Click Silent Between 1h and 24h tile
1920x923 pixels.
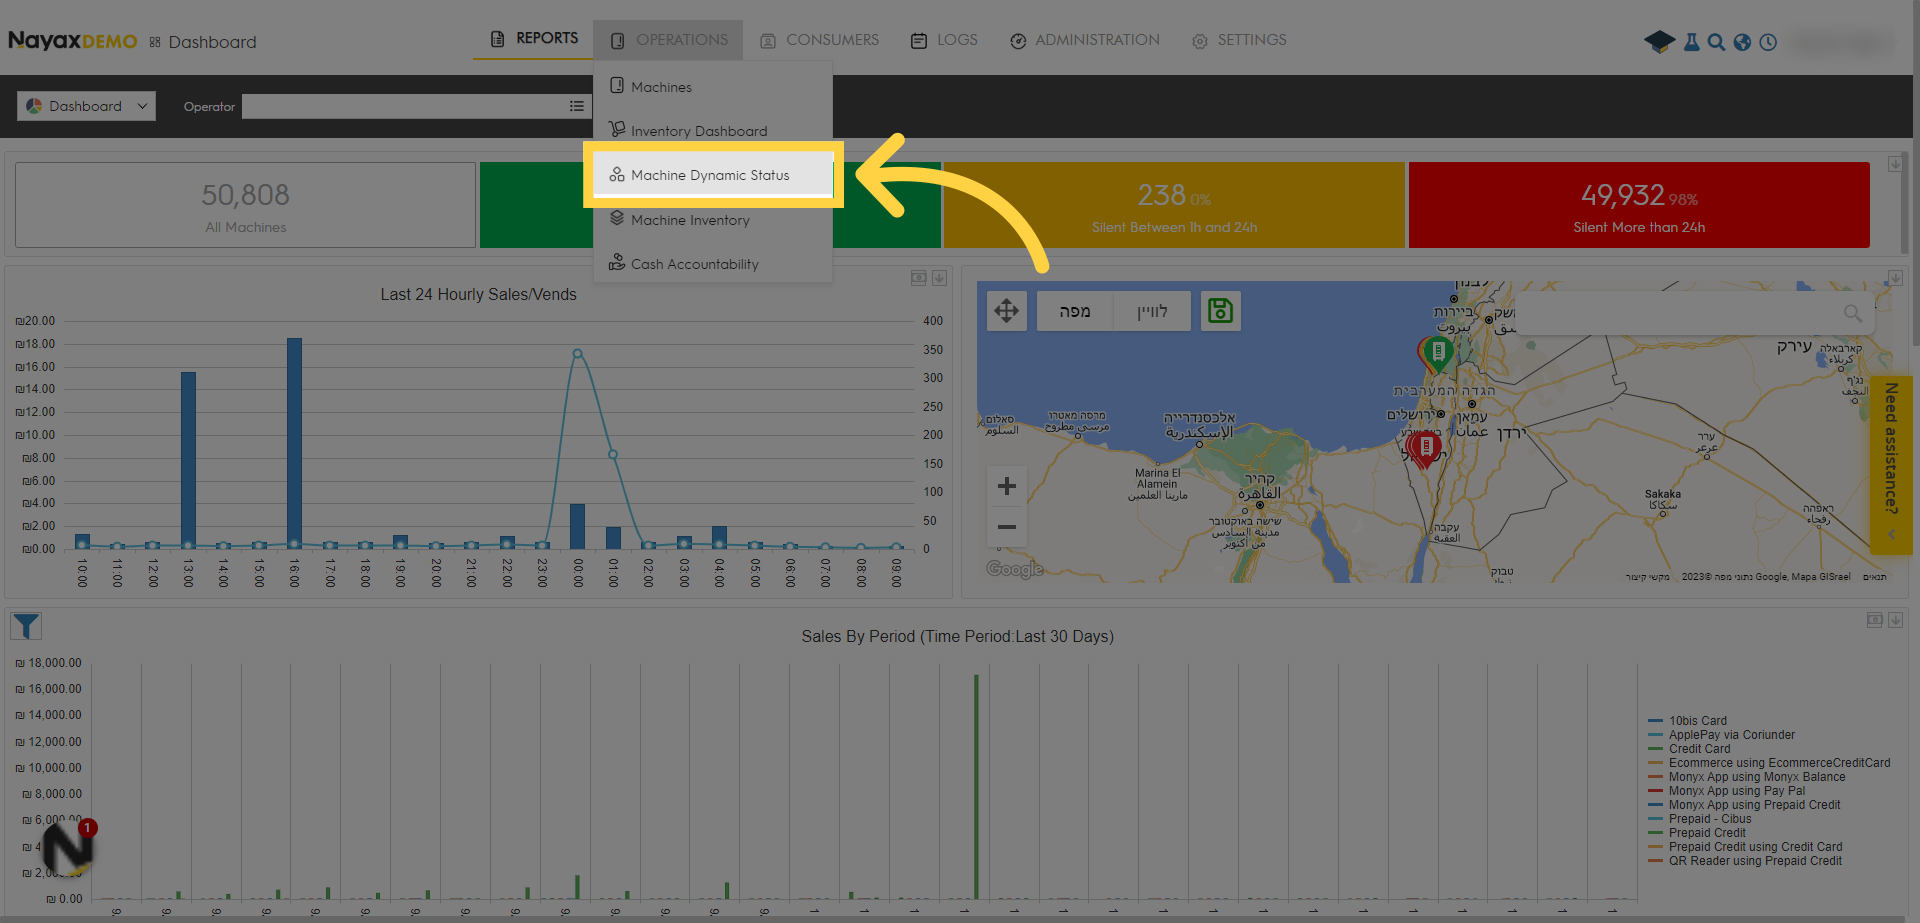(x=1174, y=205)
